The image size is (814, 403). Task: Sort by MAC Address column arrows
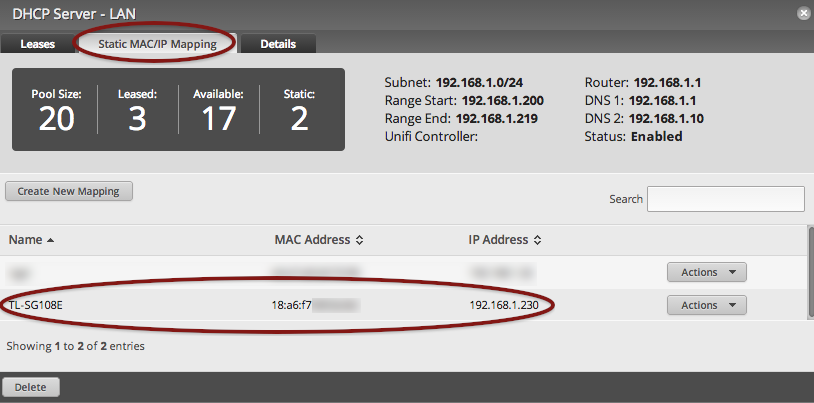tap(359, 240)
